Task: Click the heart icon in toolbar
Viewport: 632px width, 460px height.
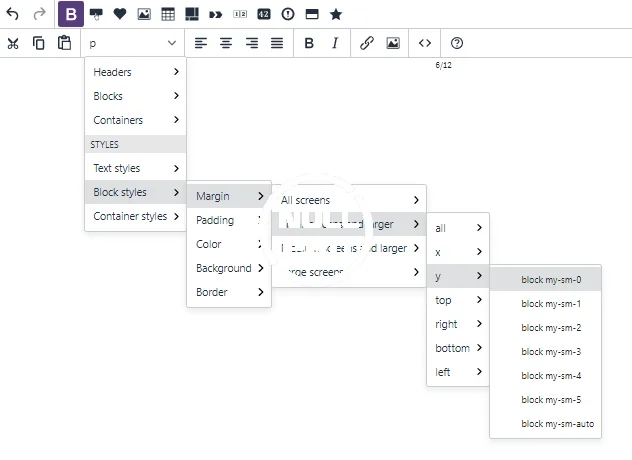Action: [120, 14]
